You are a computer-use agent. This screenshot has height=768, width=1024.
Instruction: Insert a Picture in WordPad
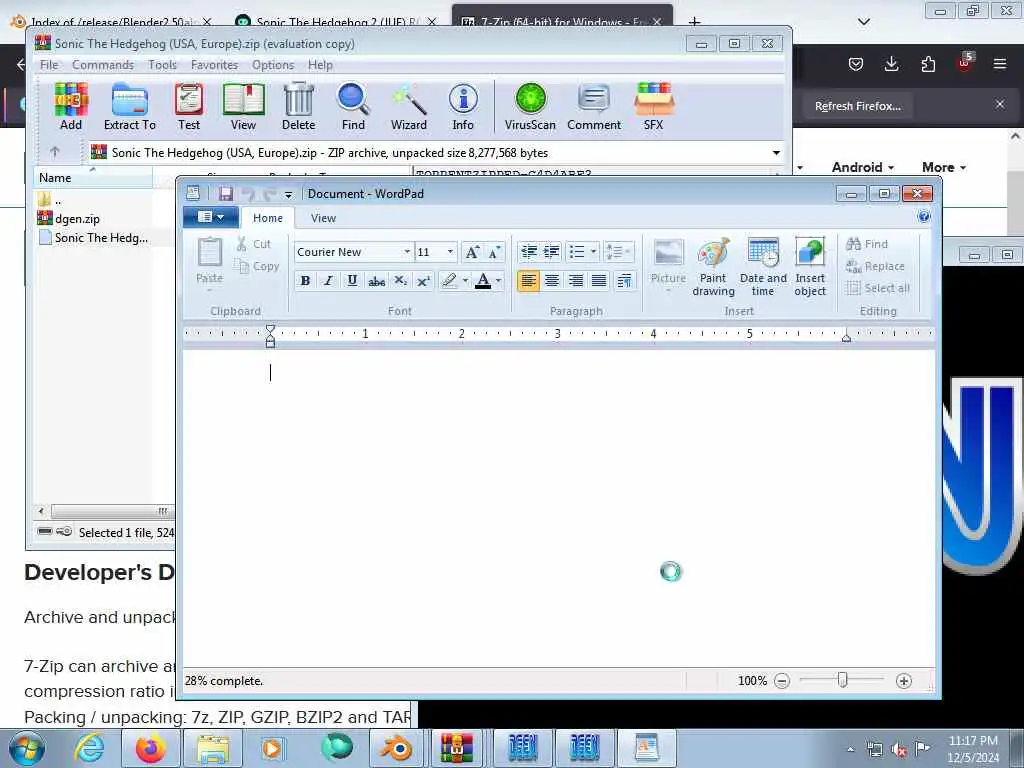668,266
